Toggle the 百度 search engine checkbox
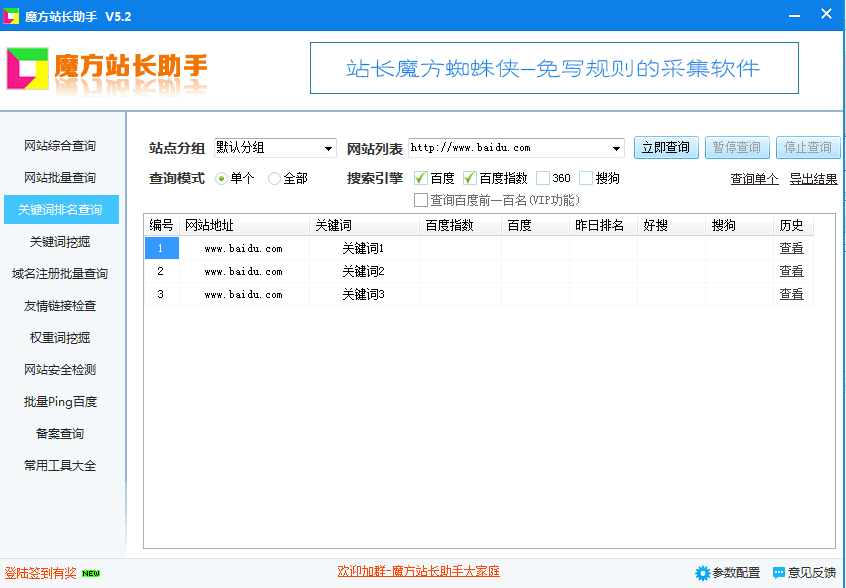The image size is (846, 588). (x=420, y=178)
